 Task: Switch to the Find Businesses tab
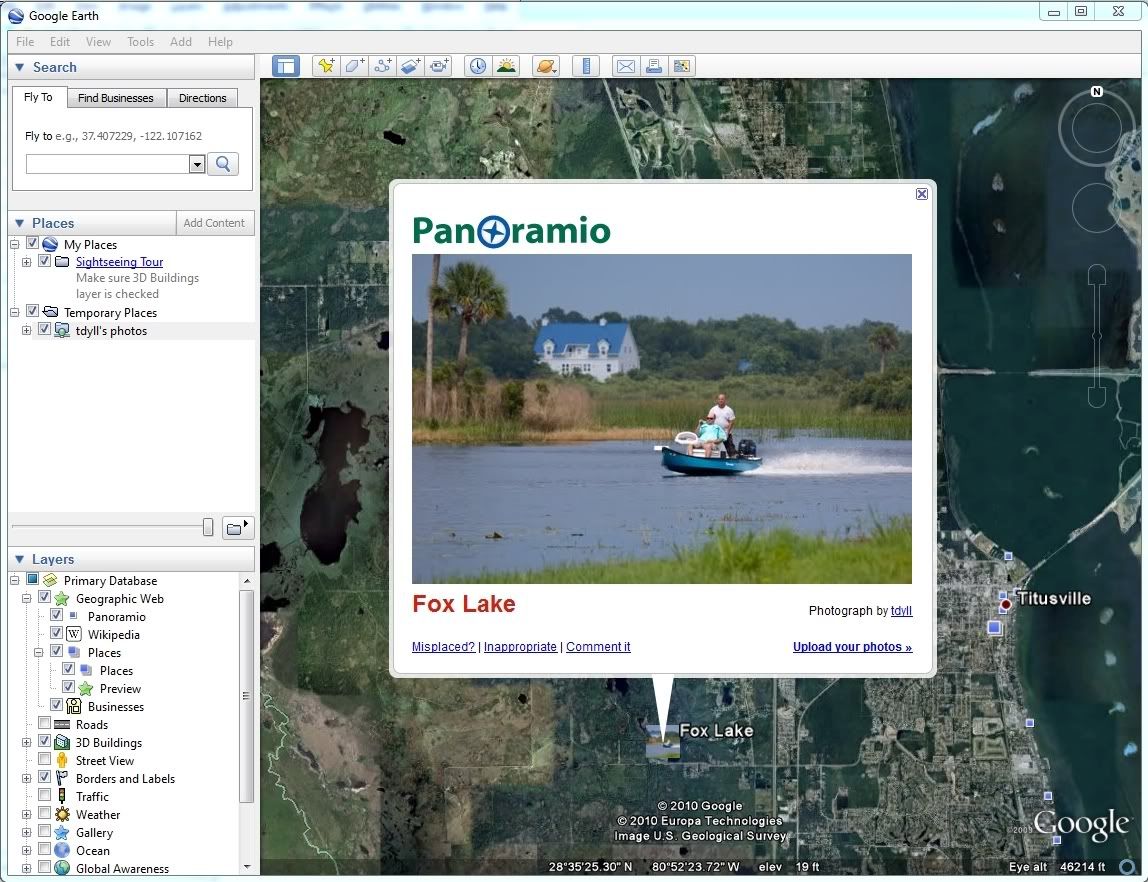[116, 98]
